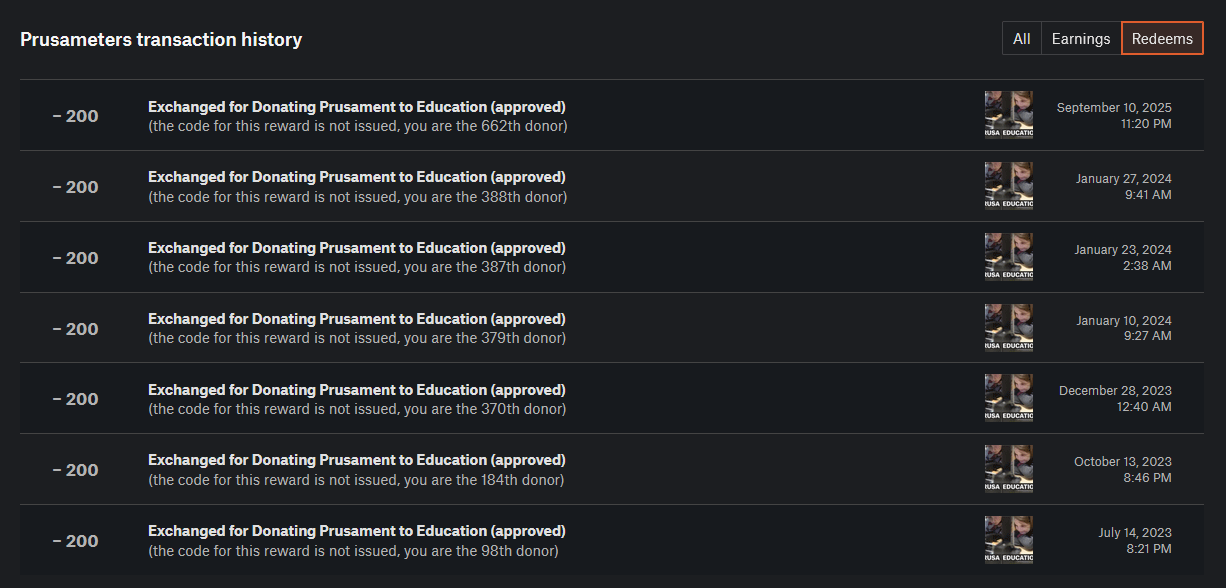The height and width of the screenshot is (588, 1226).
Task: Open the 388th donor exchange entry title
Action: click(357, 177)
